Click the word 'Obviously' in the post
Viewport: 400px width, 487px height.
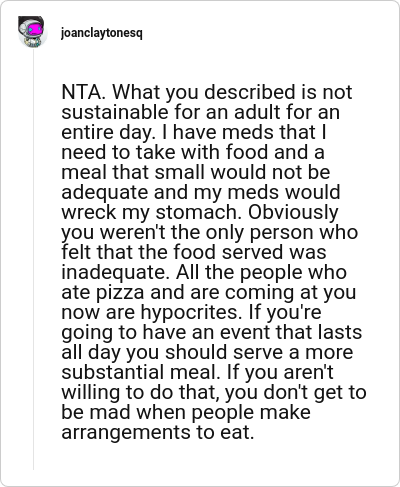pyautogui.click(x=293, y=213)
